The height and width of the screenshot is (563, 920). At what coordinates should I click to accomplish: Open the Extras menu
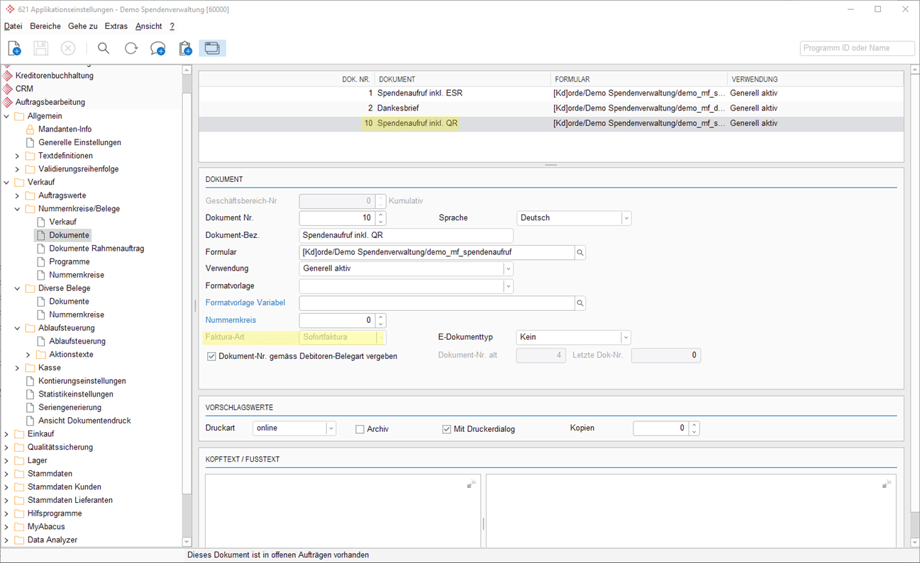[x=116, y=26]
